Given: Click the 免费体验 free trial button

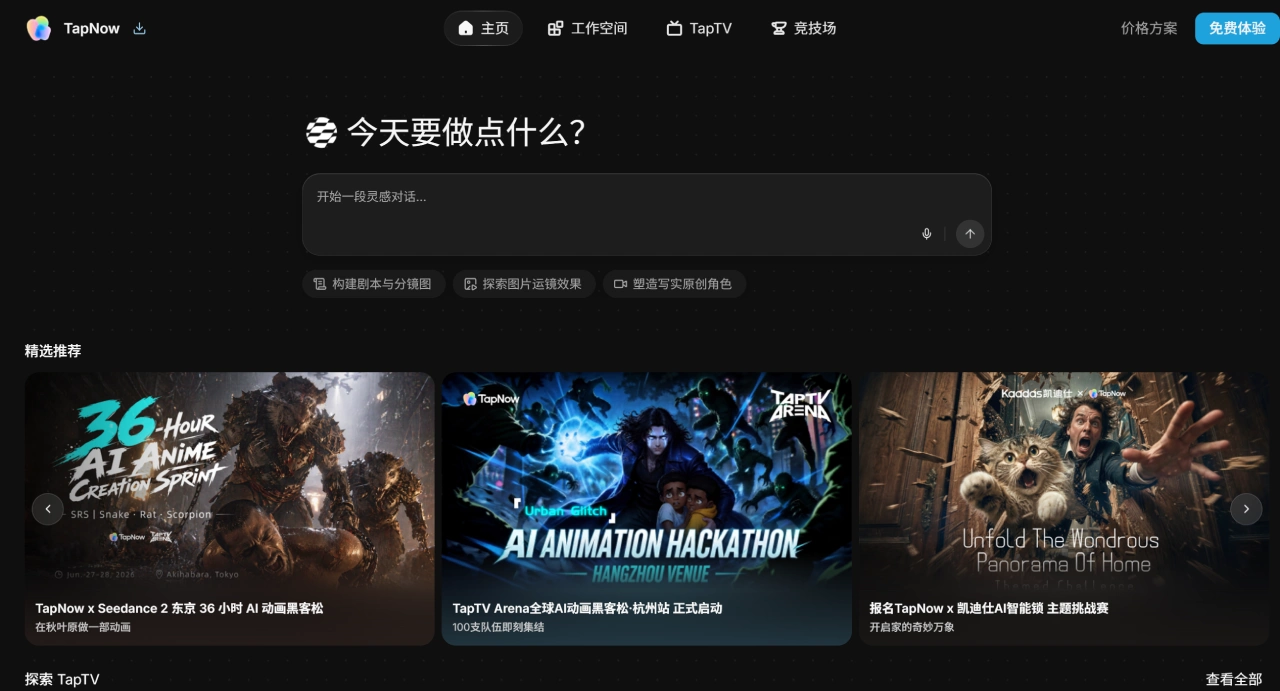Looking at the screenshot, I should tap(1237, 28).
